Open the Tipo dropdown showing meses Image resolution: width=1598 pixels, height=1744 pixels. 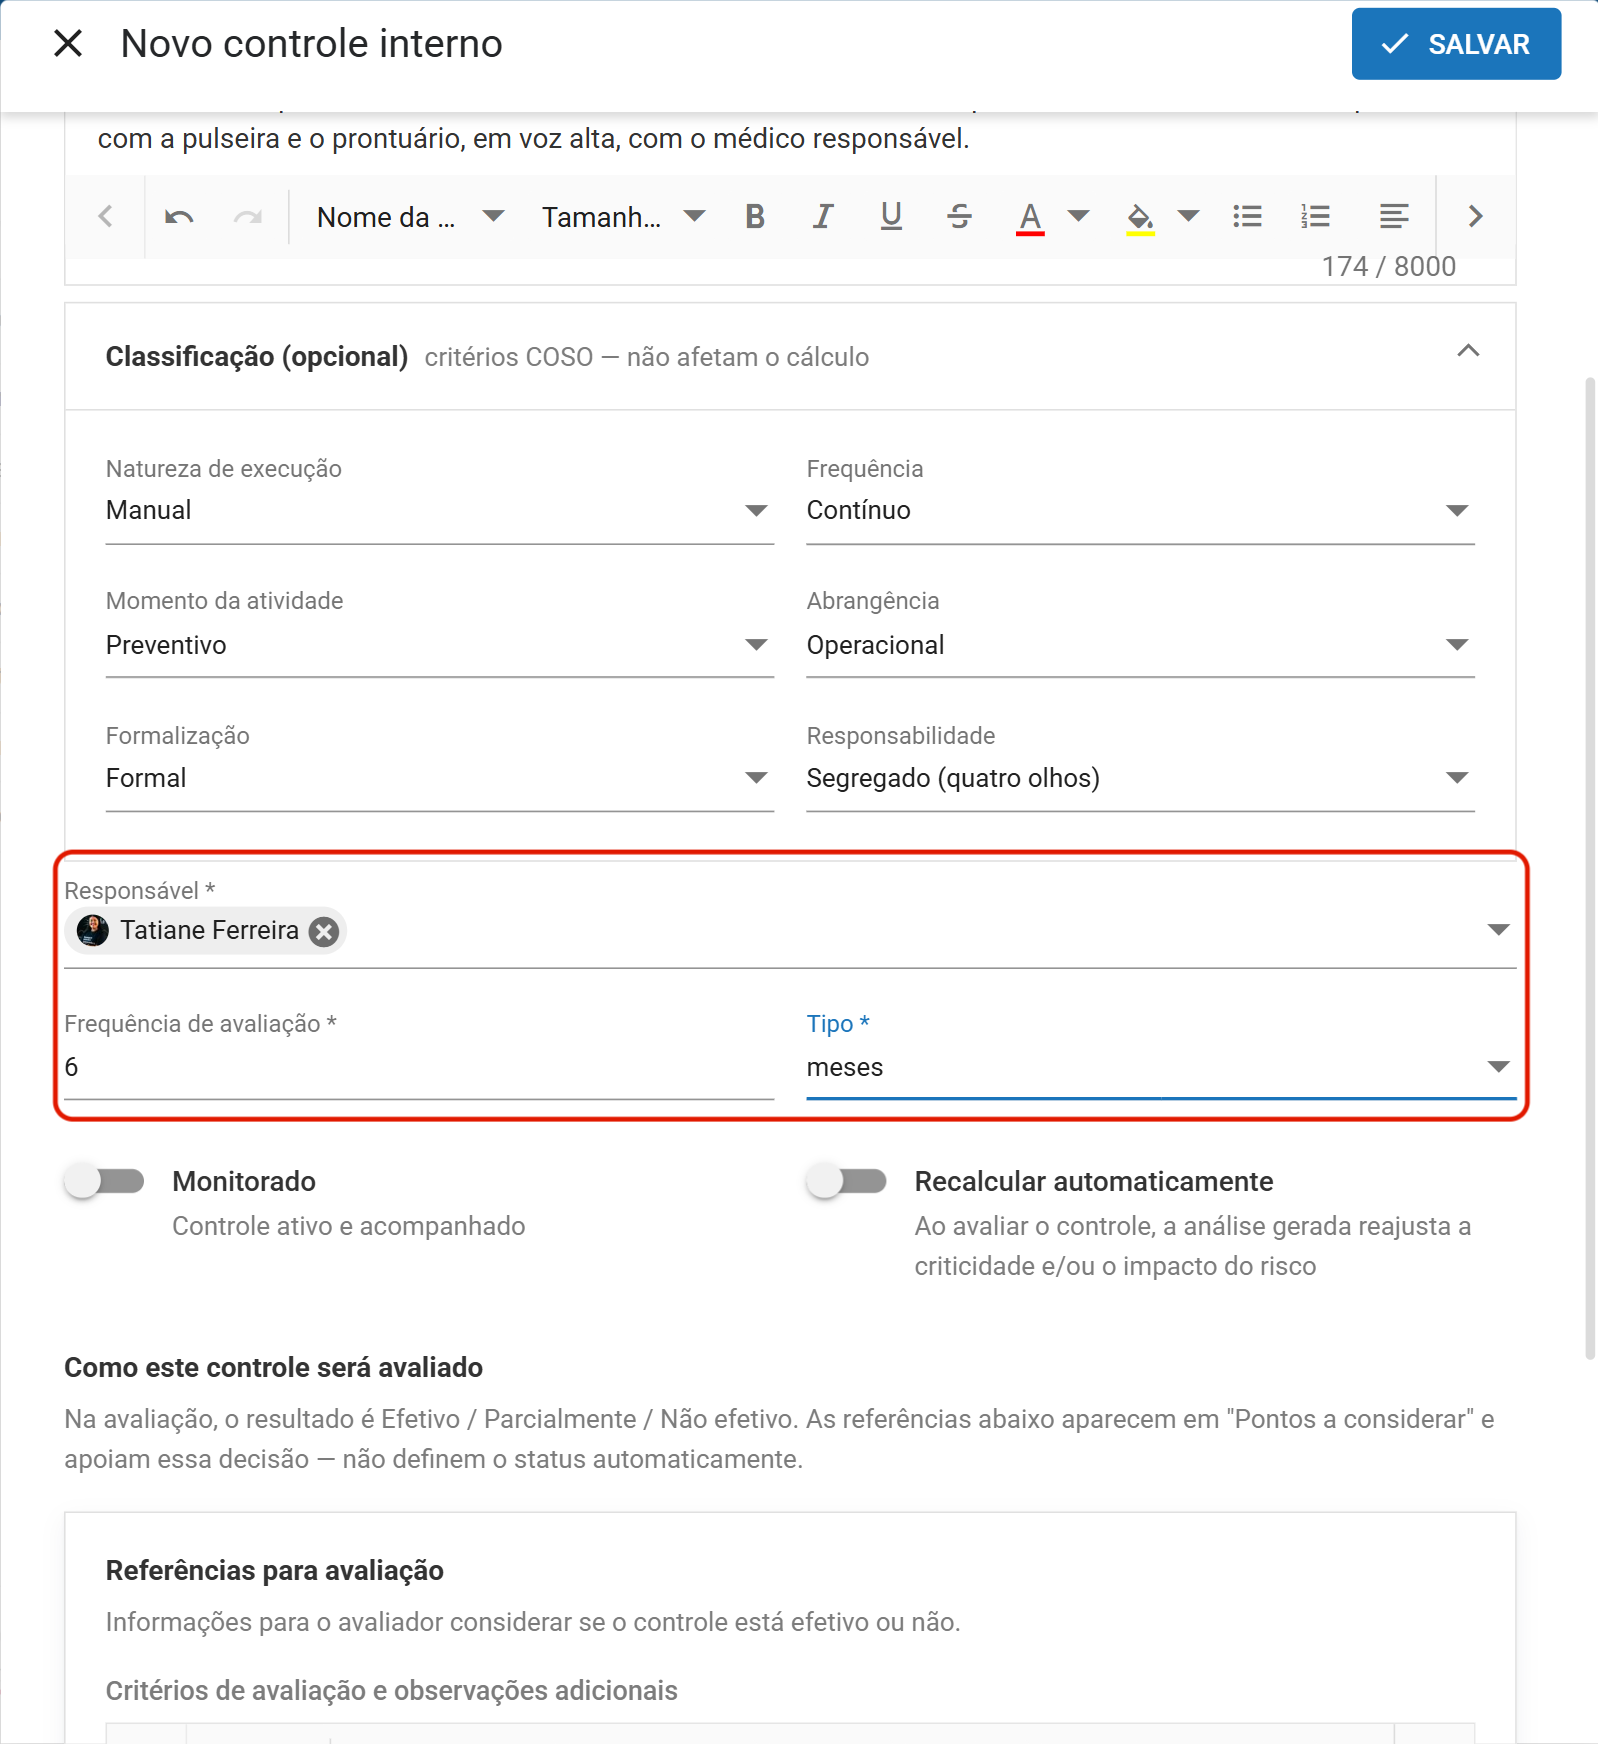click(1161, 1067)
